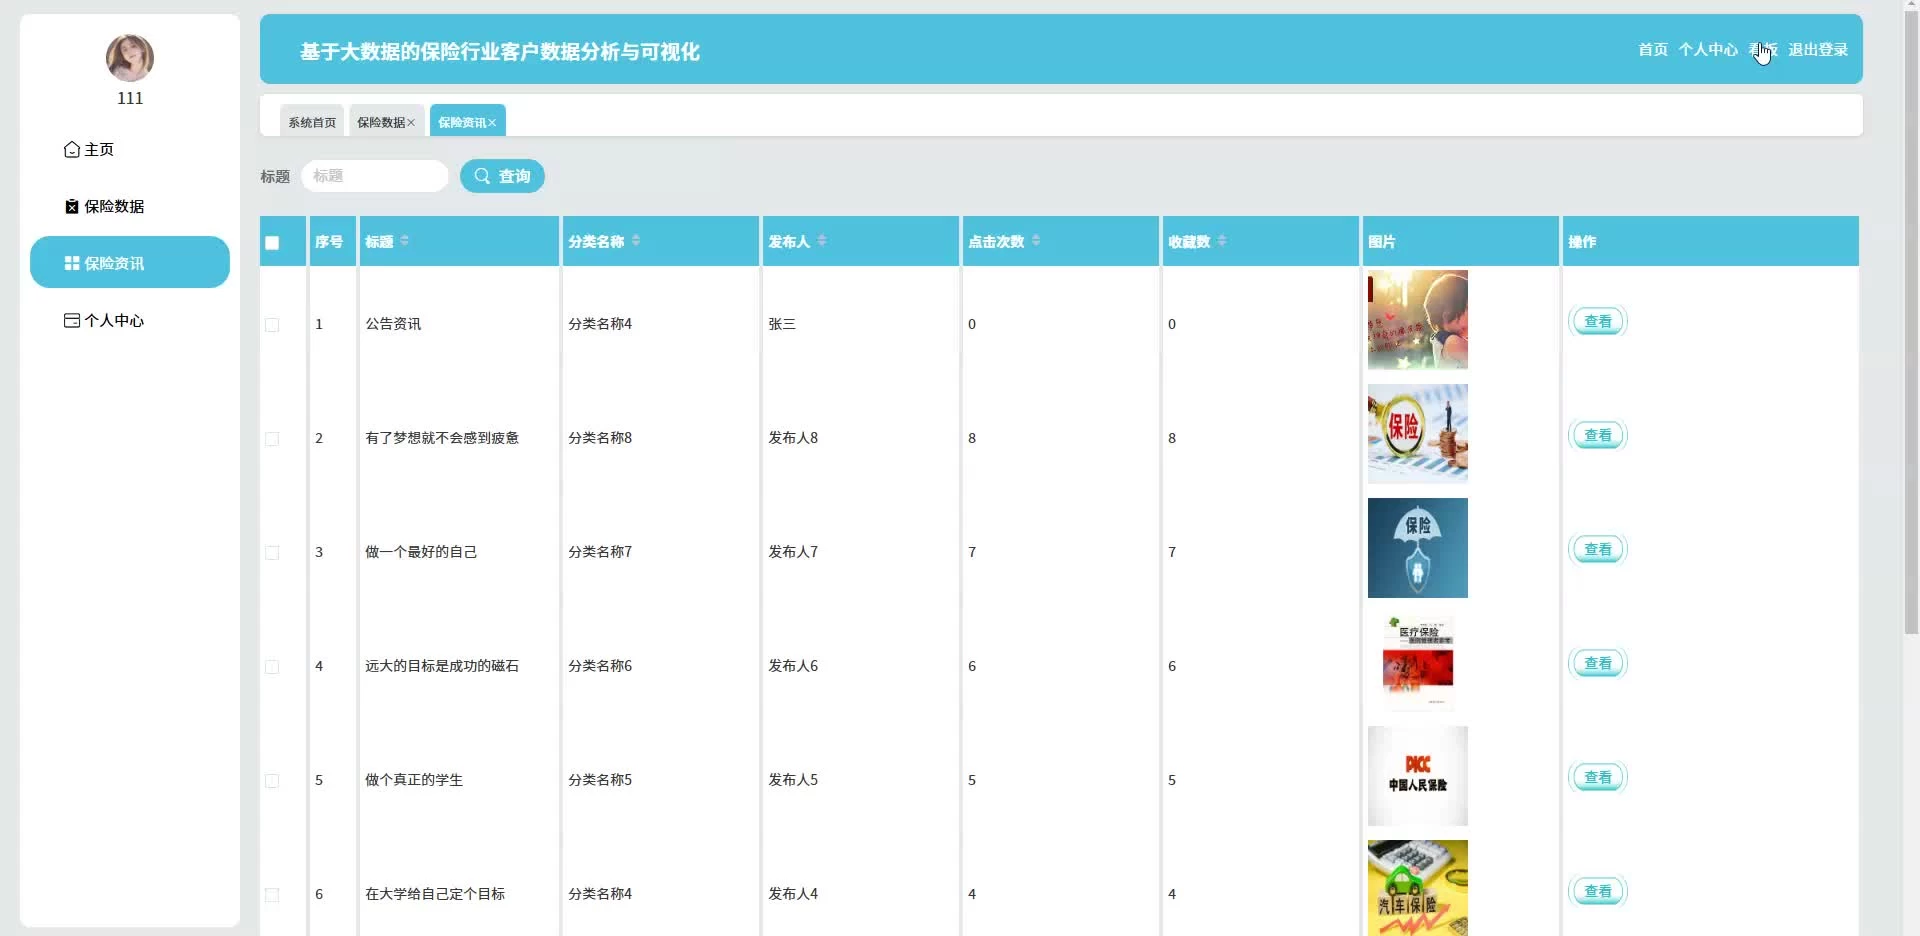Screen dimensions: 1920x936
Task: Close the 保险数据 tab
Action: tap(411, 122)
